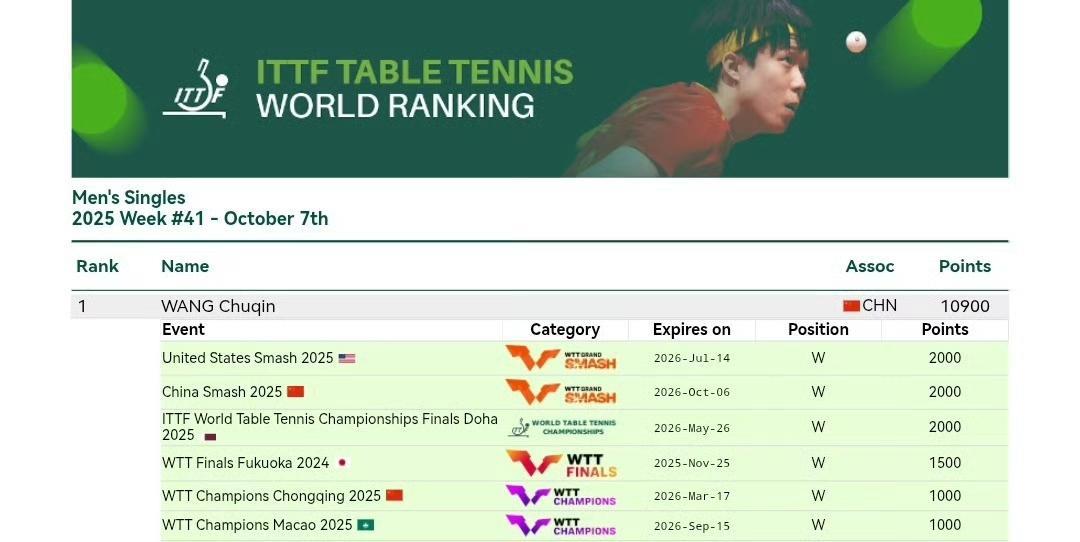This screenshot has width=1080, height=542.
Task: Click the WTT Grand Smash logo for China Smash
Action: (x=561, y=392)
